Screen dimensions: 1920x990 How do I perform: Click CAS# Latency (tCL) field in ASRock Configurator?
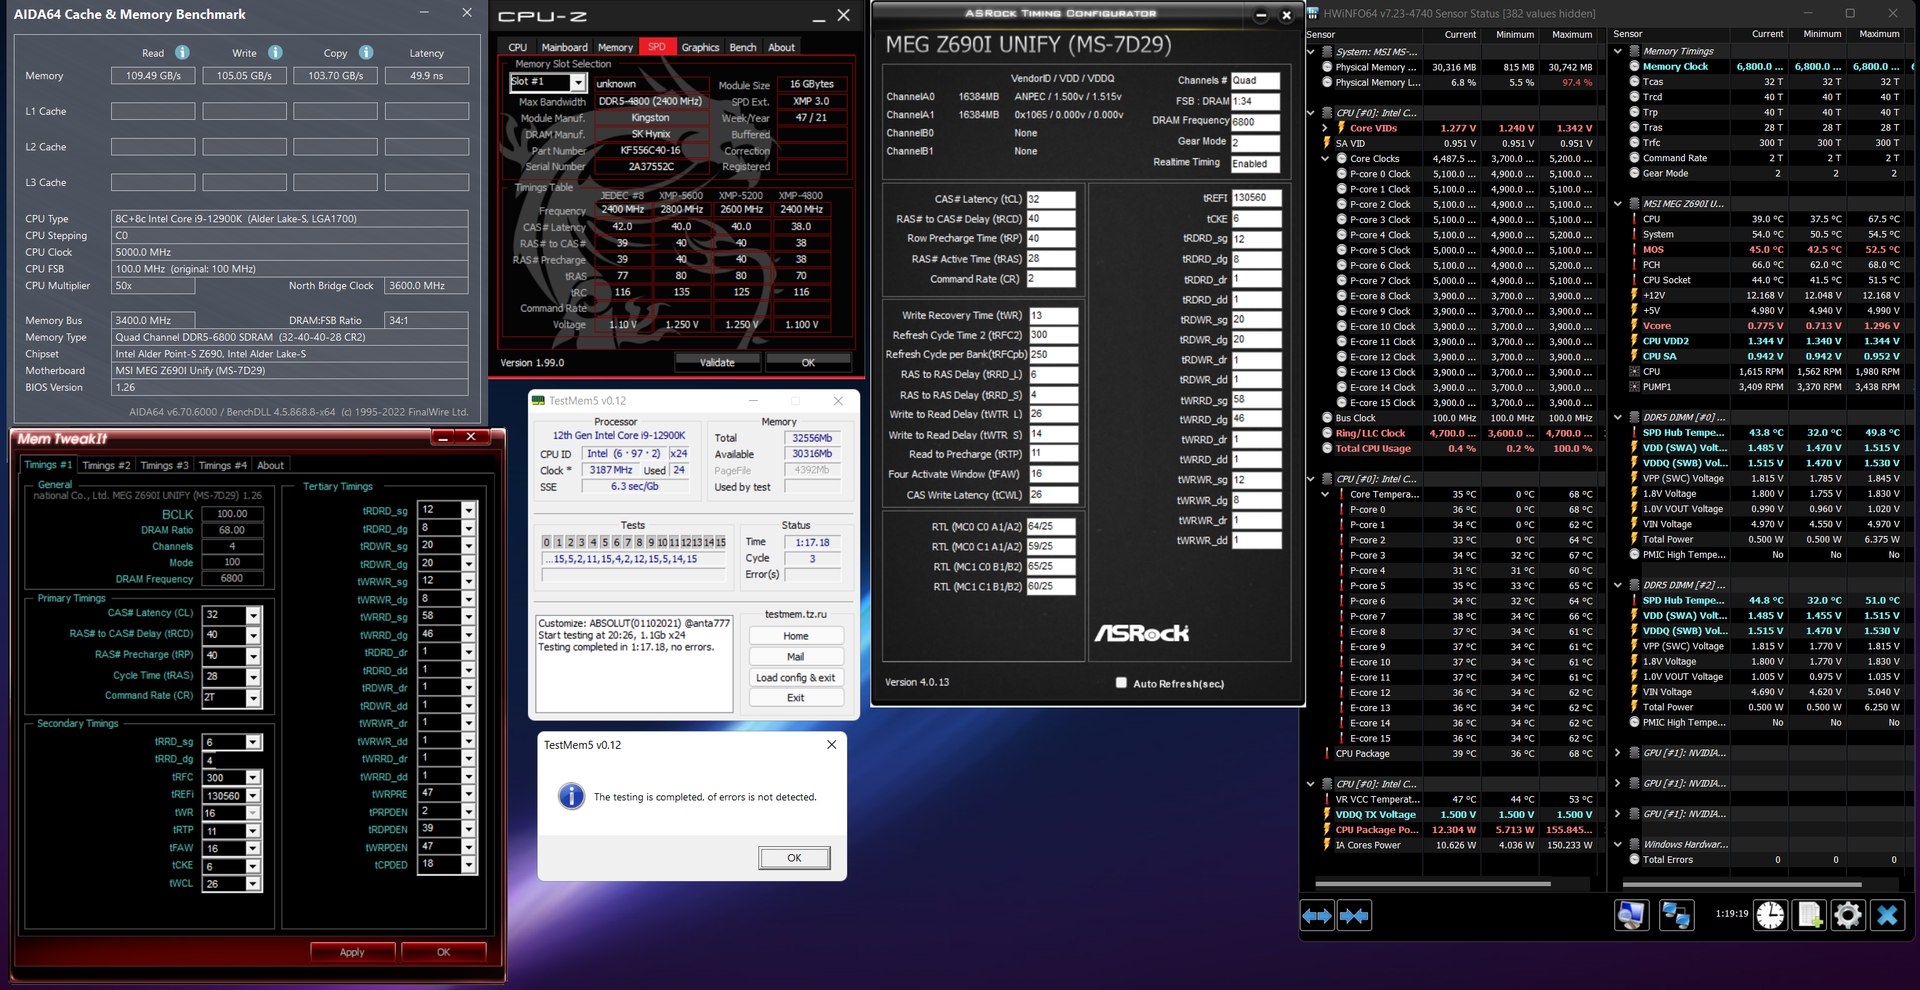[1050, 199]
